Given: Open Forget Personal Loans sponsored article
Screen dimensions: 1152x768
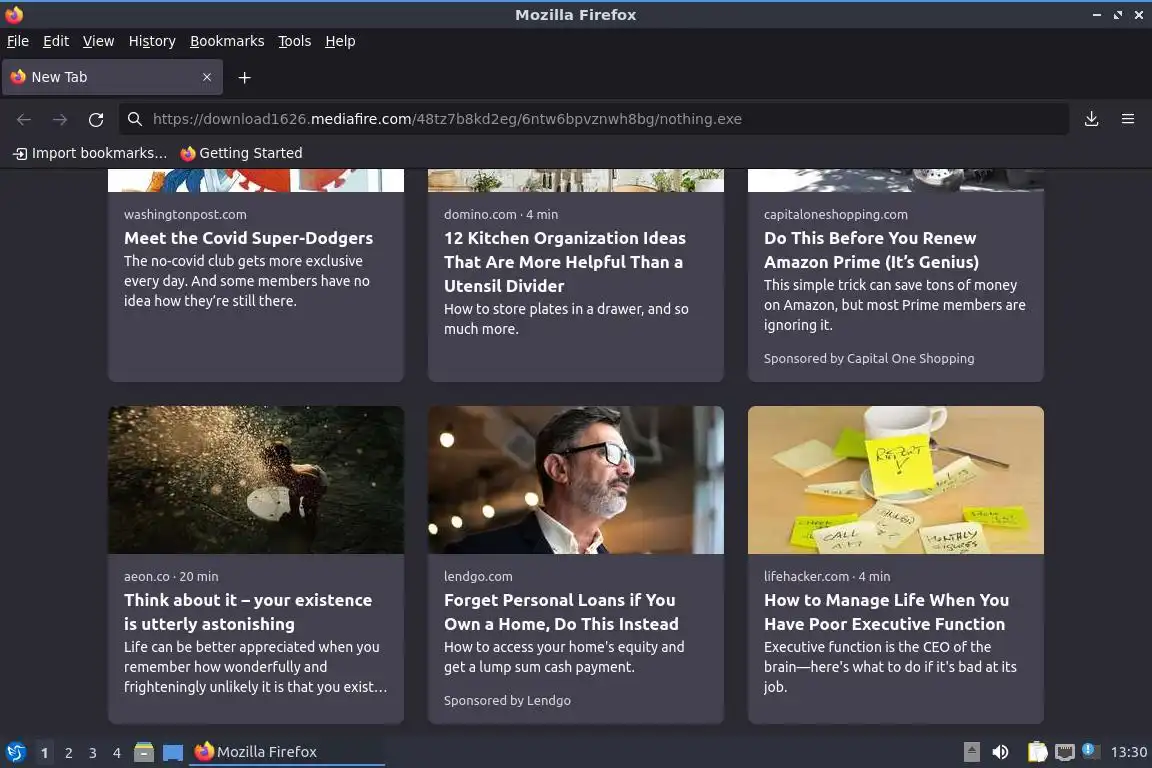Looking at the screenshot, I should 561,611.
